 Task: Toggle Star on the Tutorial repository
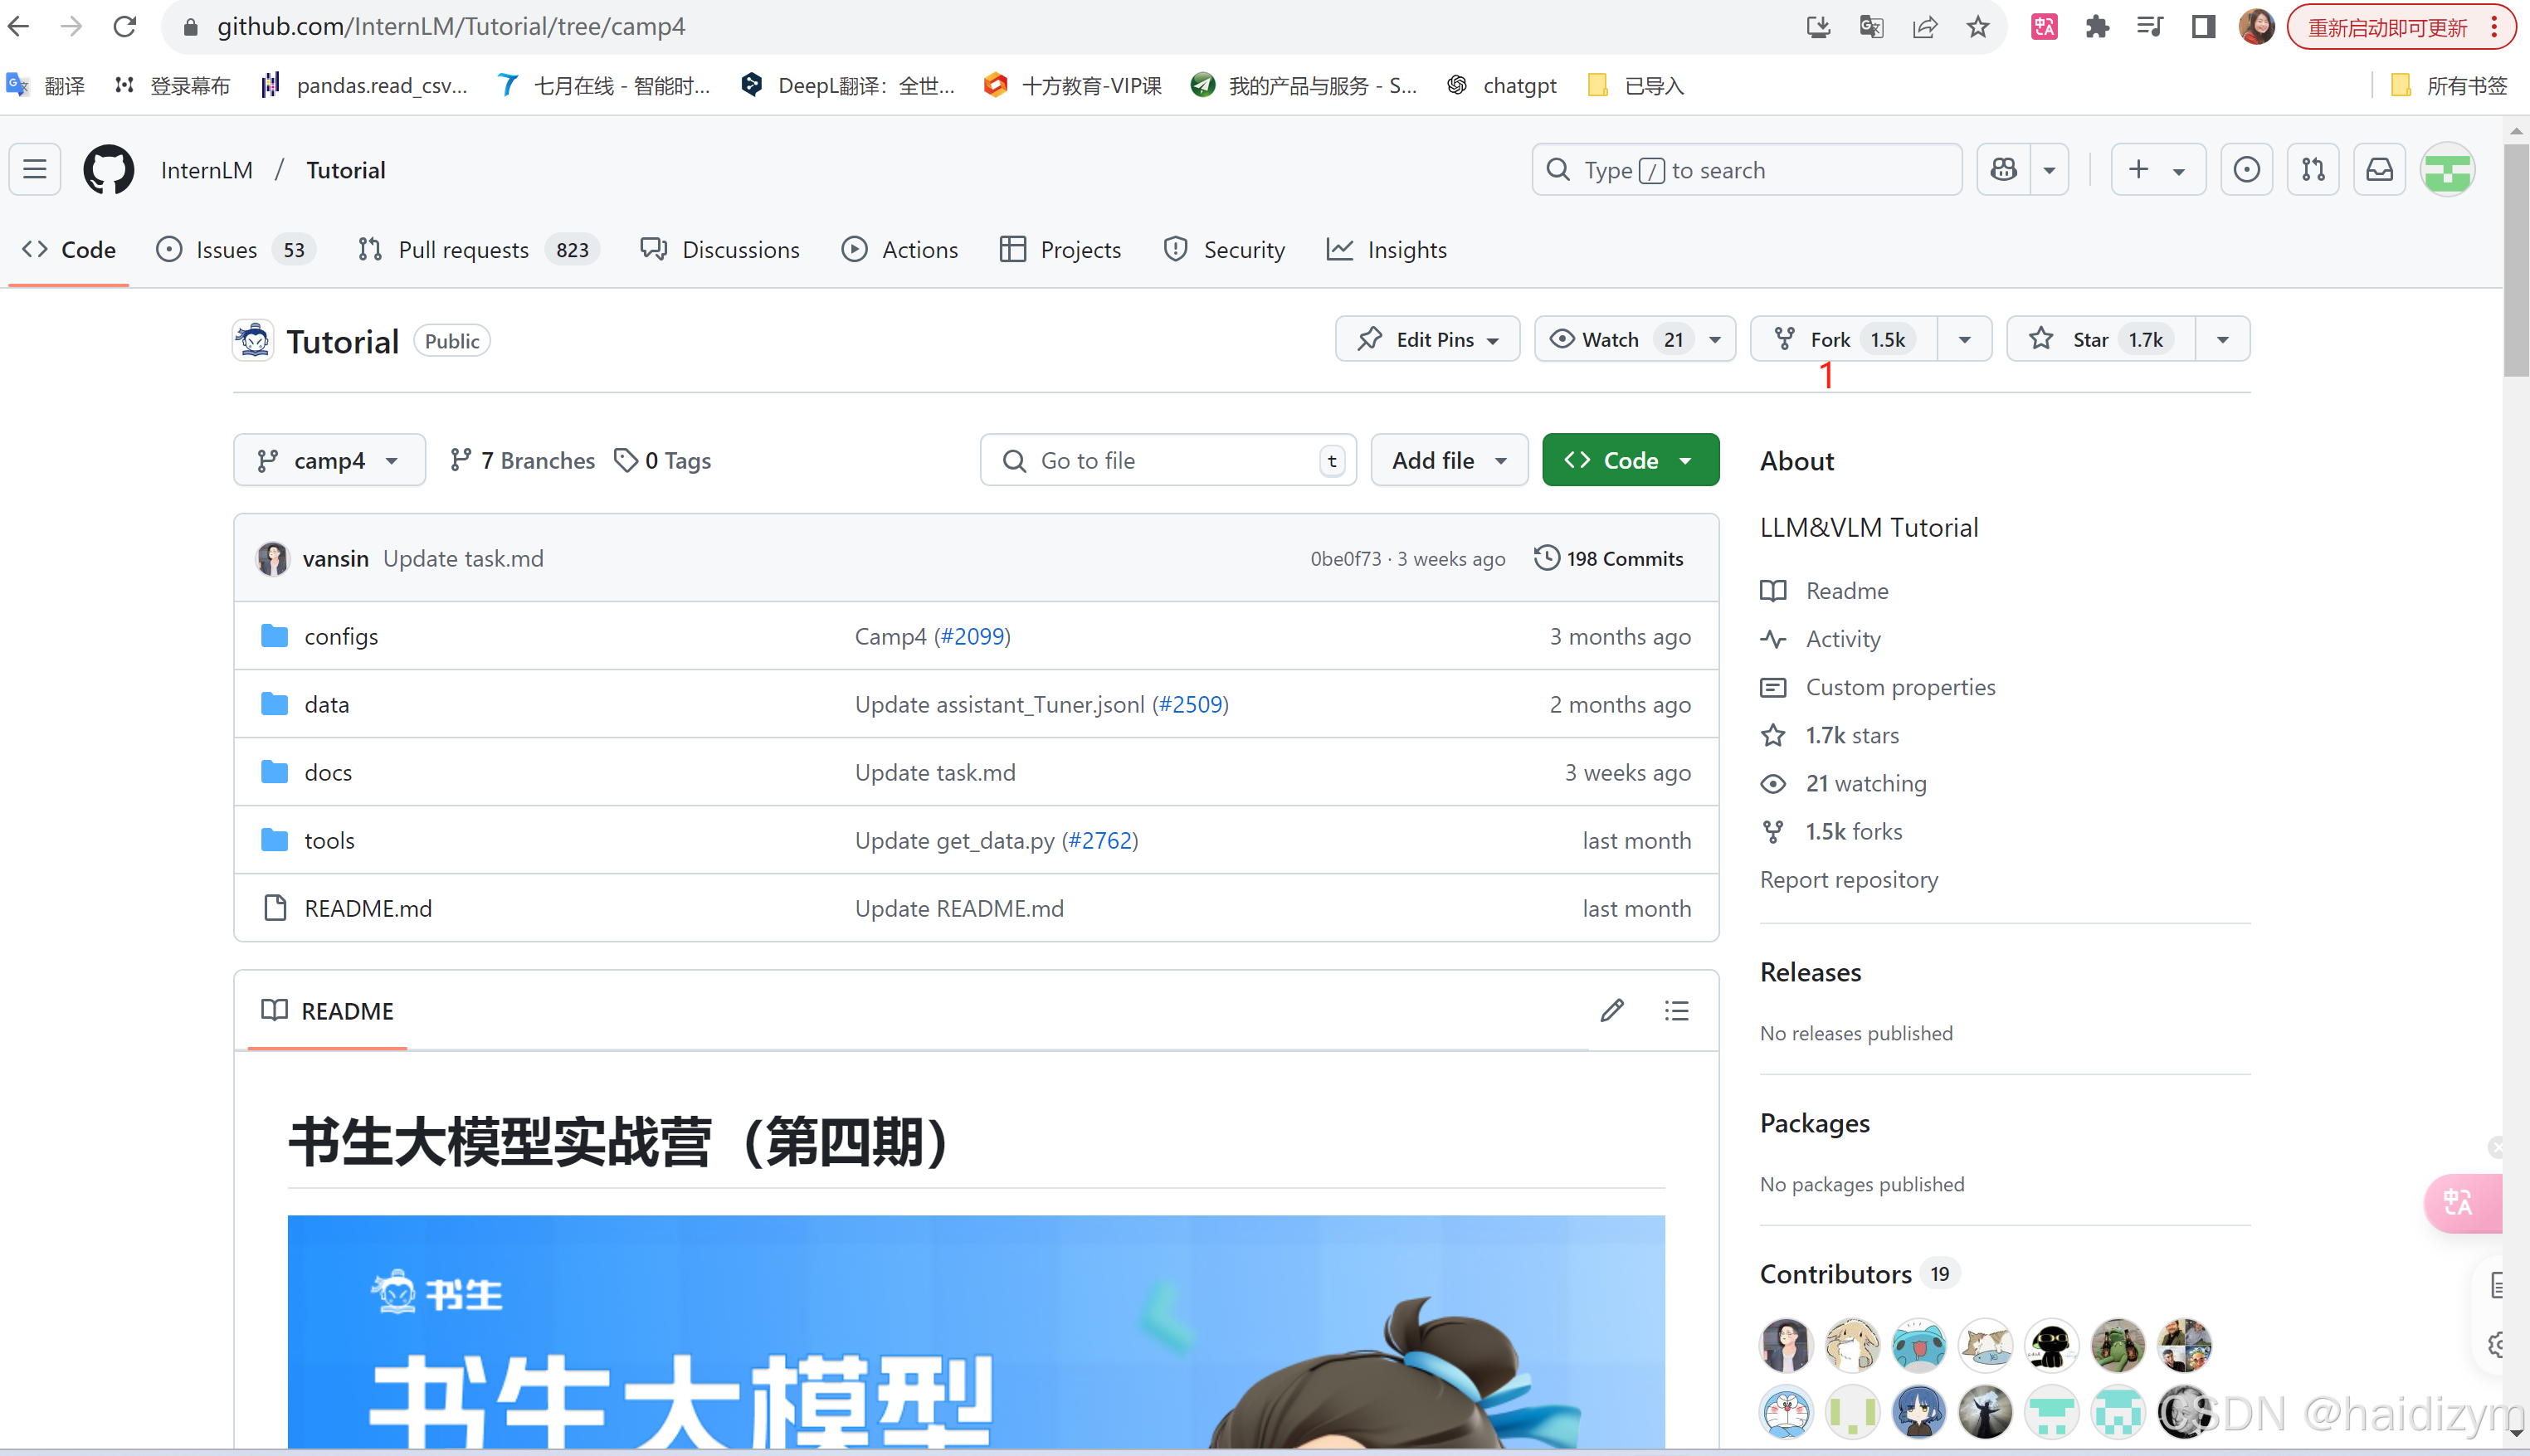click(2100, 339)
